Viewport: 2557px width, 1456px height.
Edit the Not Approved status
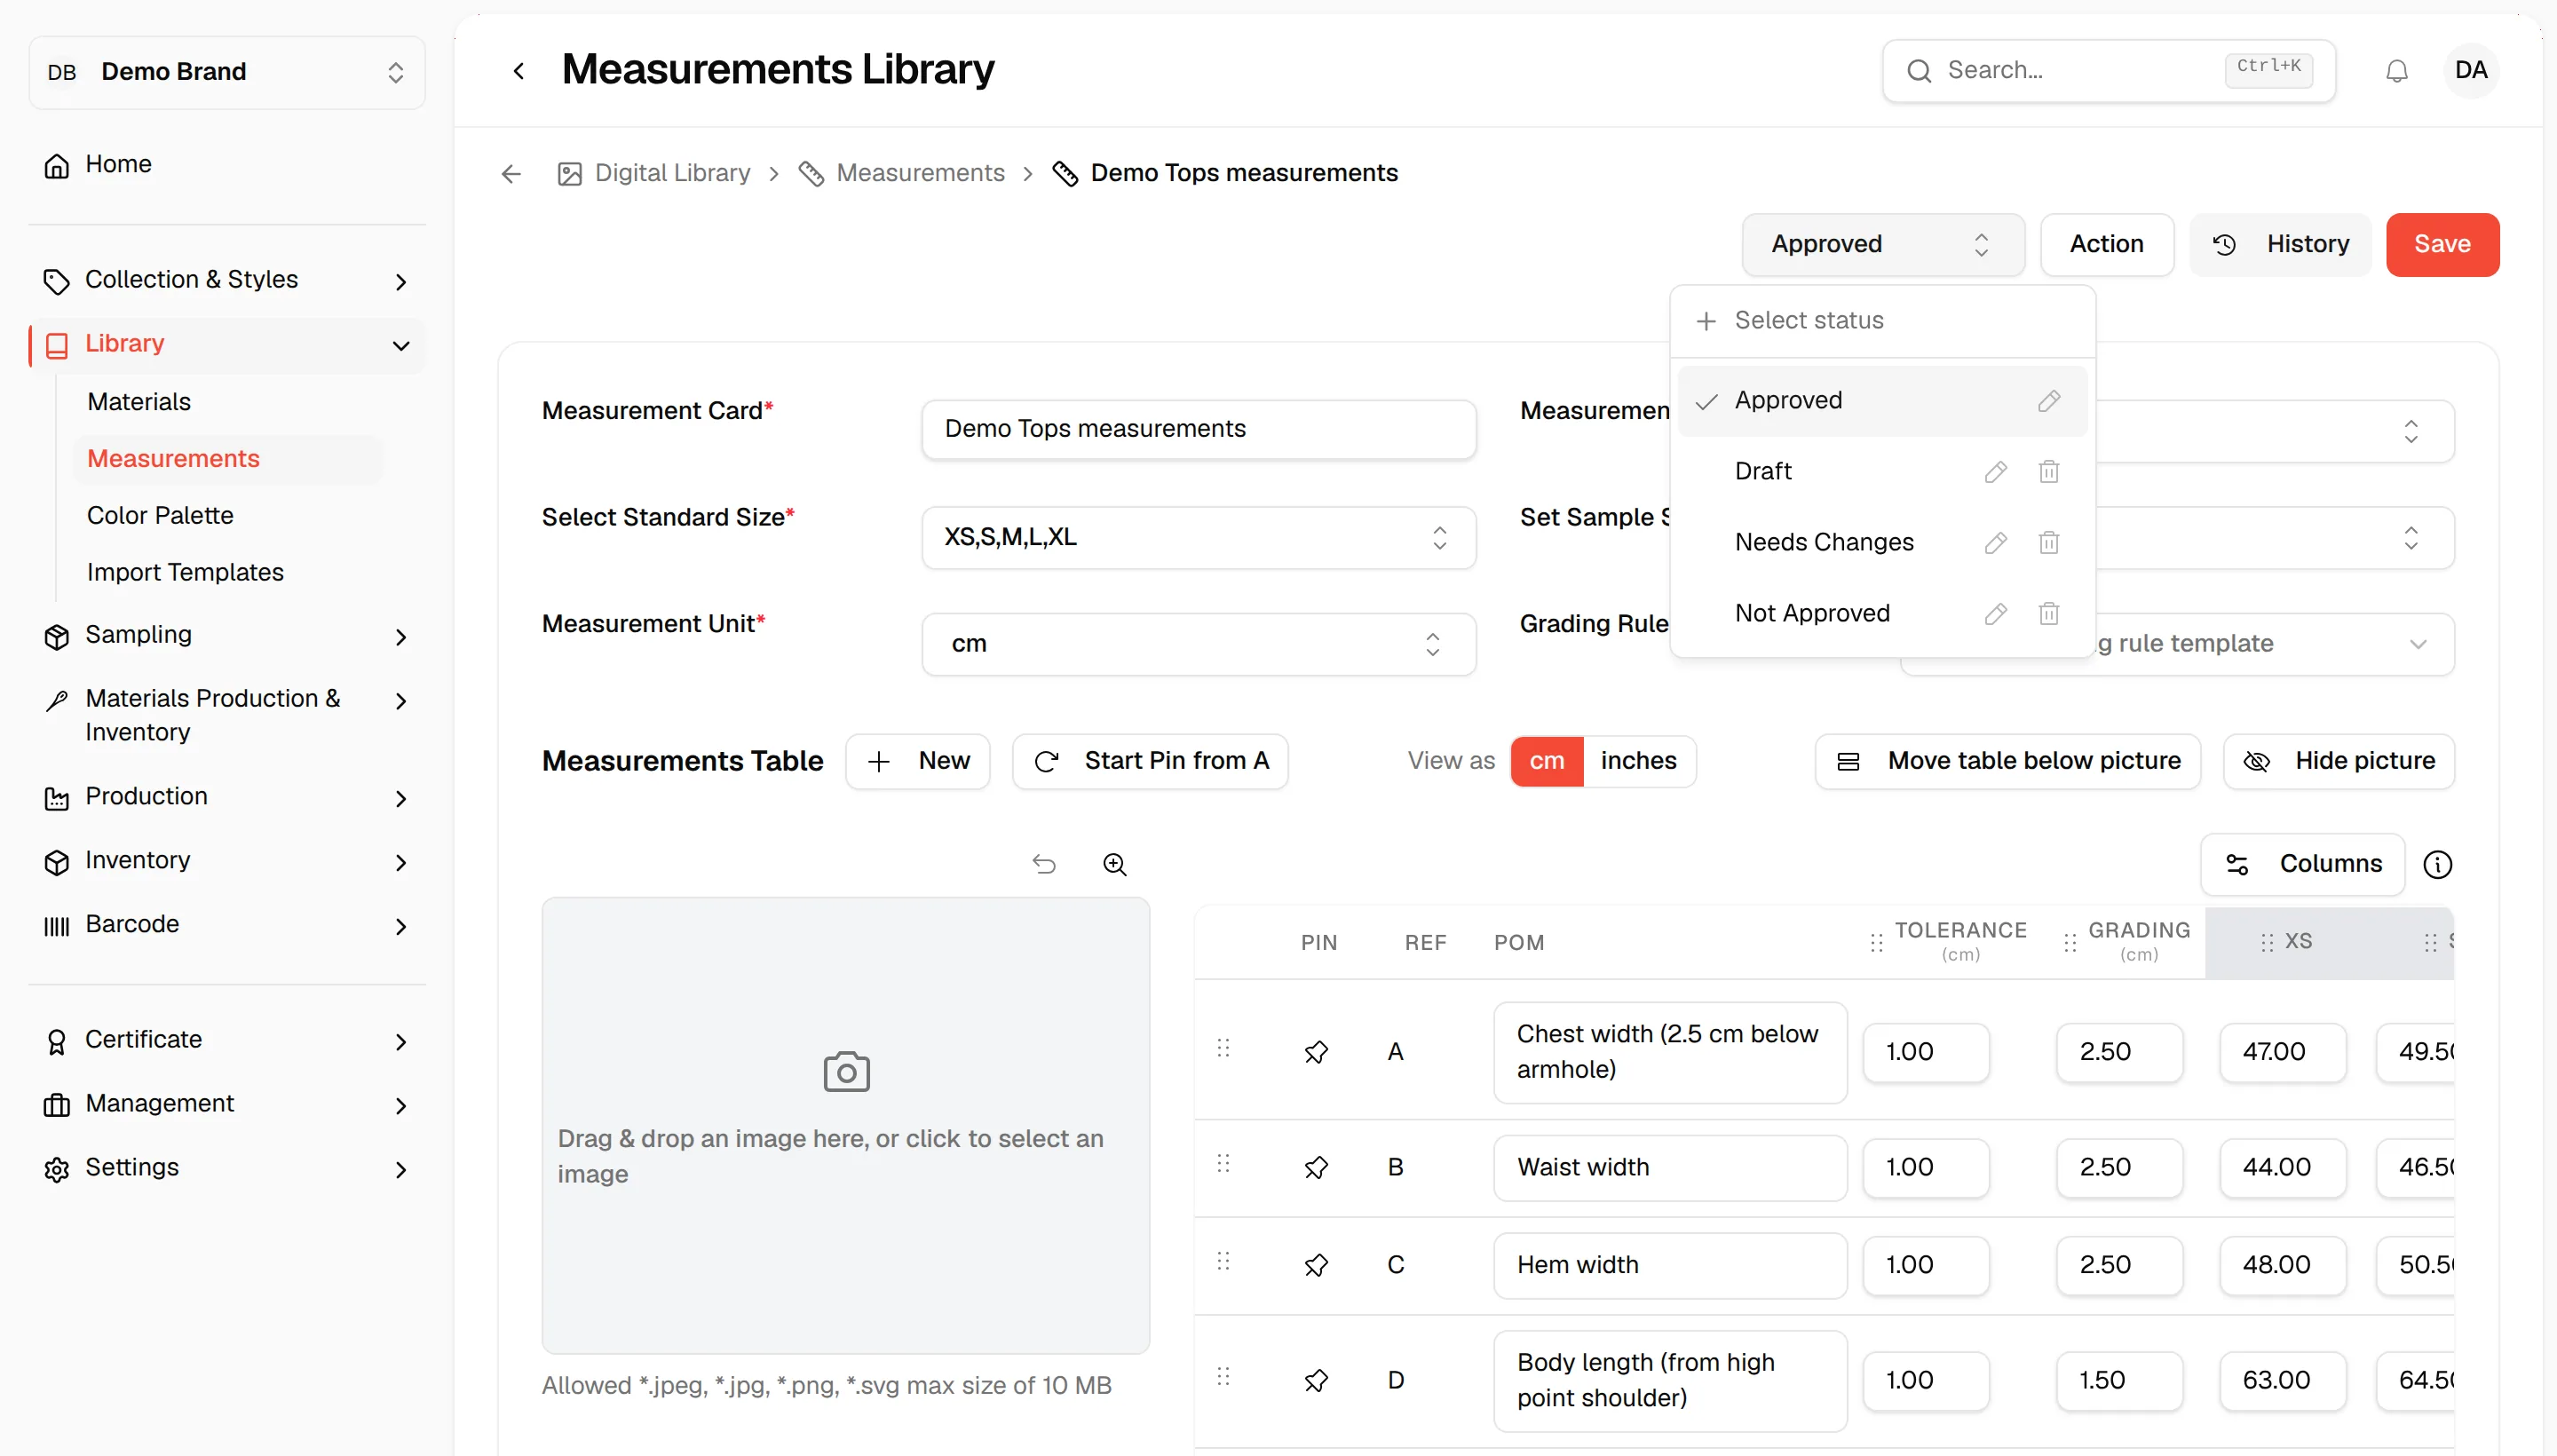pyautogui.click(x=1995, y=613)
